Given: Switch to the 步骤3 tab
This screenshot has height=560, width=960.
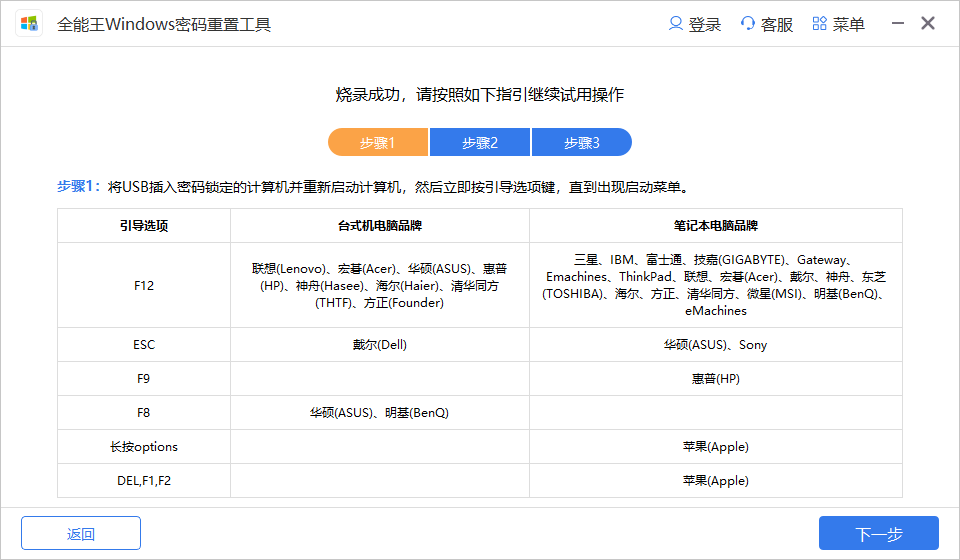Looking at the screenshot, I should (581, 143).
